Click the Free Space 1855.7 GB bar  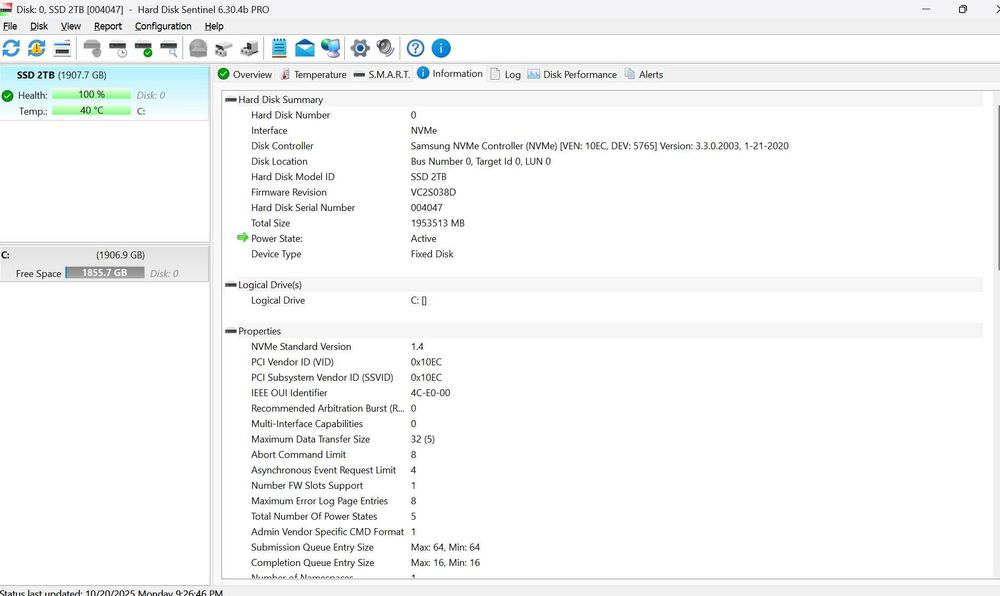coord(105,273)
